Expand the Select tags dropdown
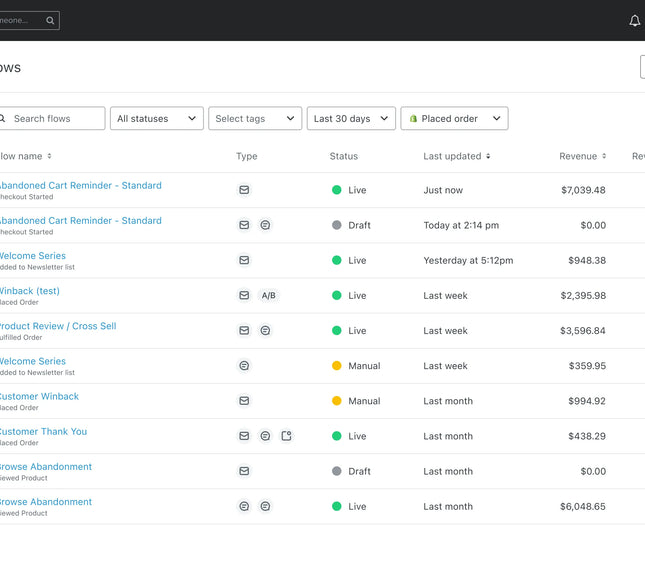Screen dimensions: 645x580 [255, 119]
